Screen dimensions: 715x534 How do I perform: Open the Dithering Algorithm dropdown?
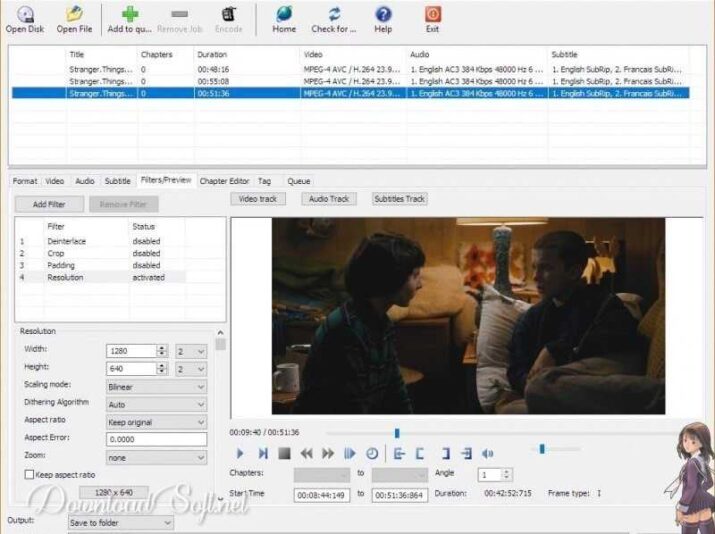pyautogui.click(x=156, y=404)
